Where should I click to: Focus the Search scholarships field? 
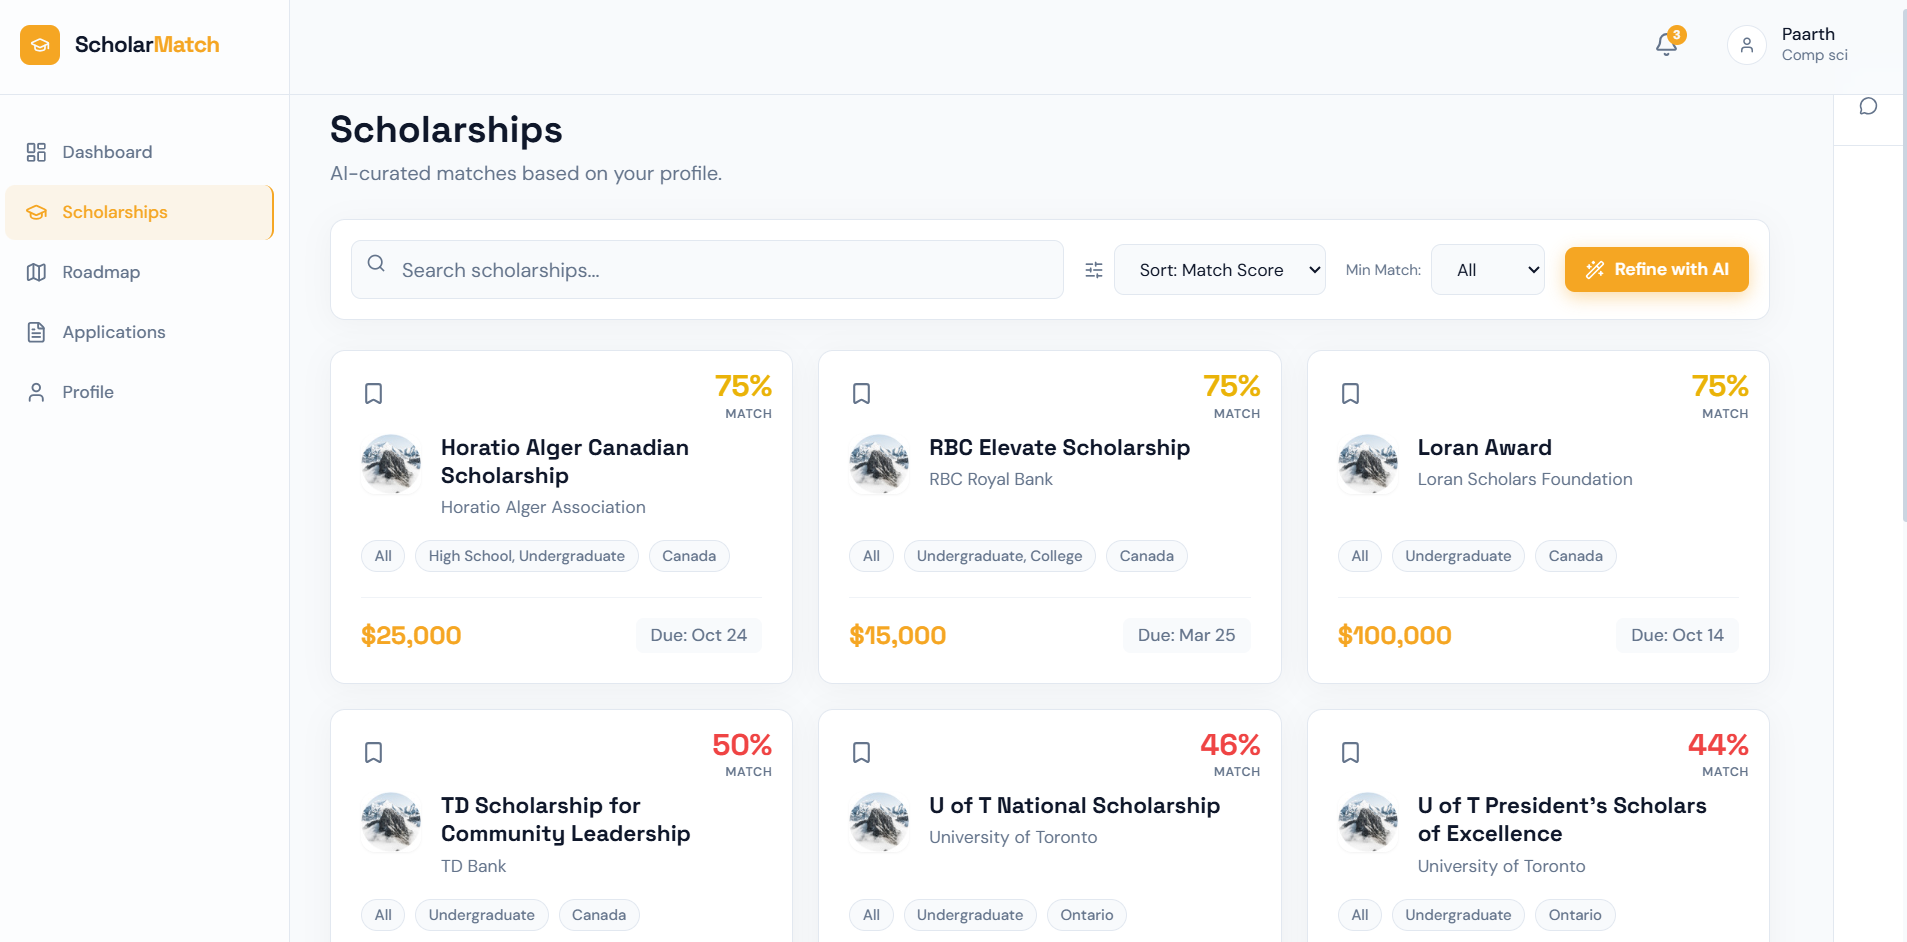coord(720,270)
